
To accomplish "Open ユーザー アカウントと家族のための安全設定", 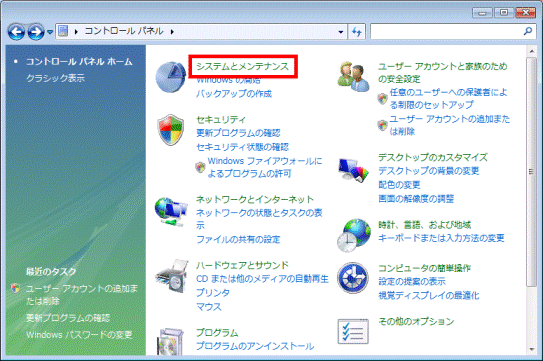I will (443, 72).
